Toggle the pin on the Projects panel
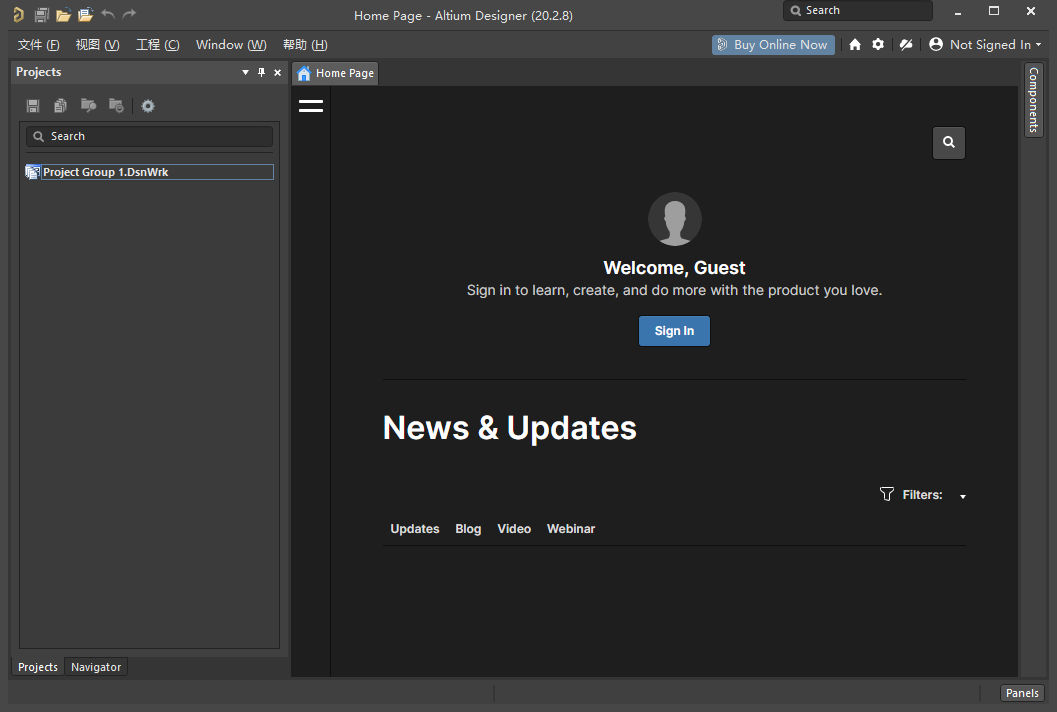Screen dimensions: 1057x712 click(262, 73)
